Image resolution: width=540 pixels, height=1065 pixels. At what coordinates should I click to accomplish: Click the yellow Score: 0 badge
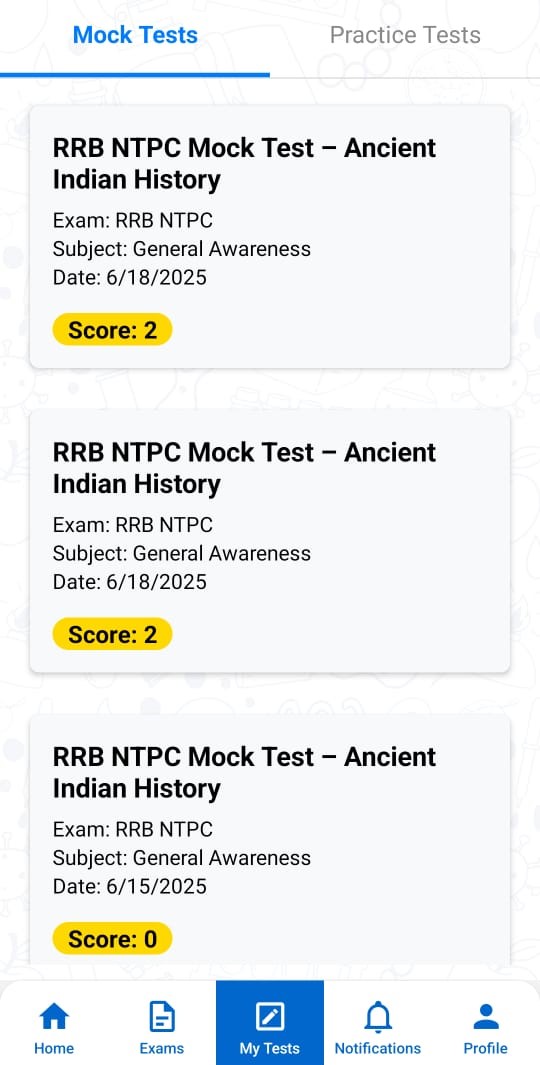[x=112, y=939]
